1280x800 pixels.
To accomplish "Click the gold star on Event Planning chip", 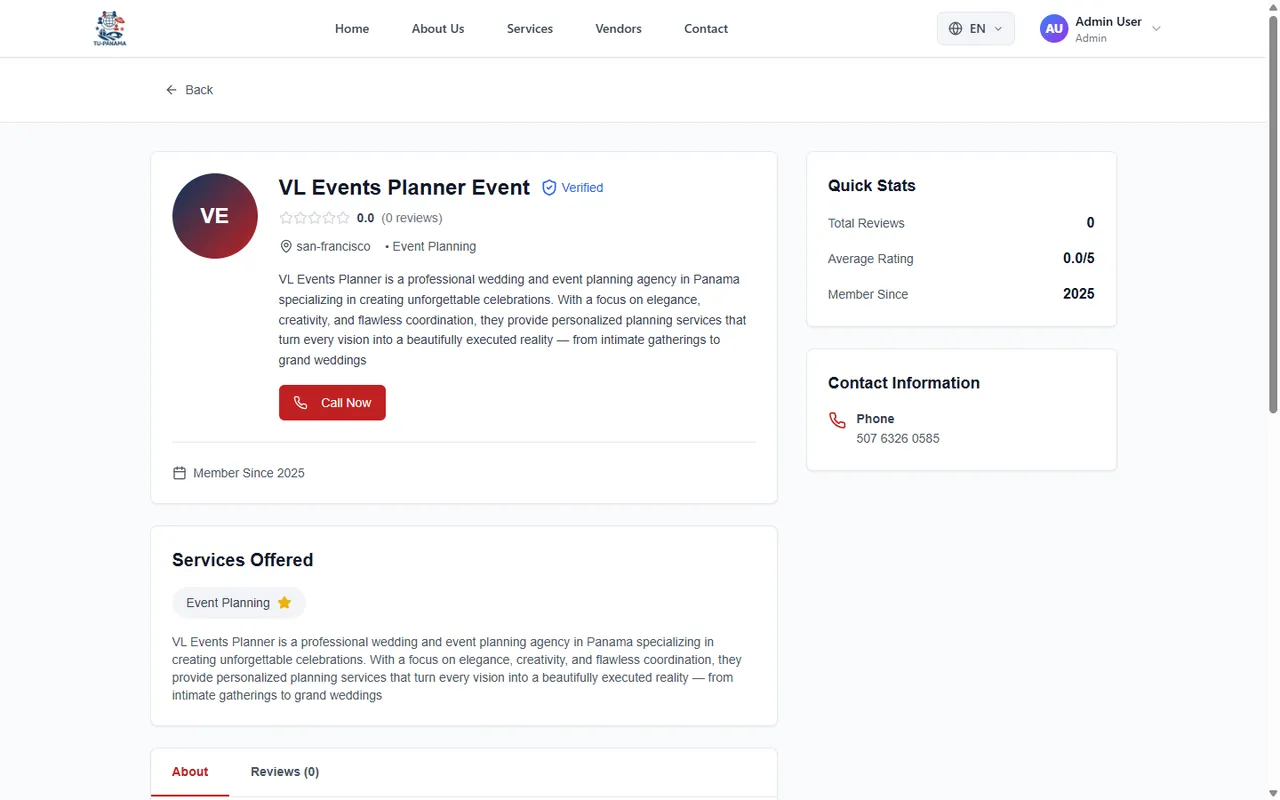I will pos(284,603).
